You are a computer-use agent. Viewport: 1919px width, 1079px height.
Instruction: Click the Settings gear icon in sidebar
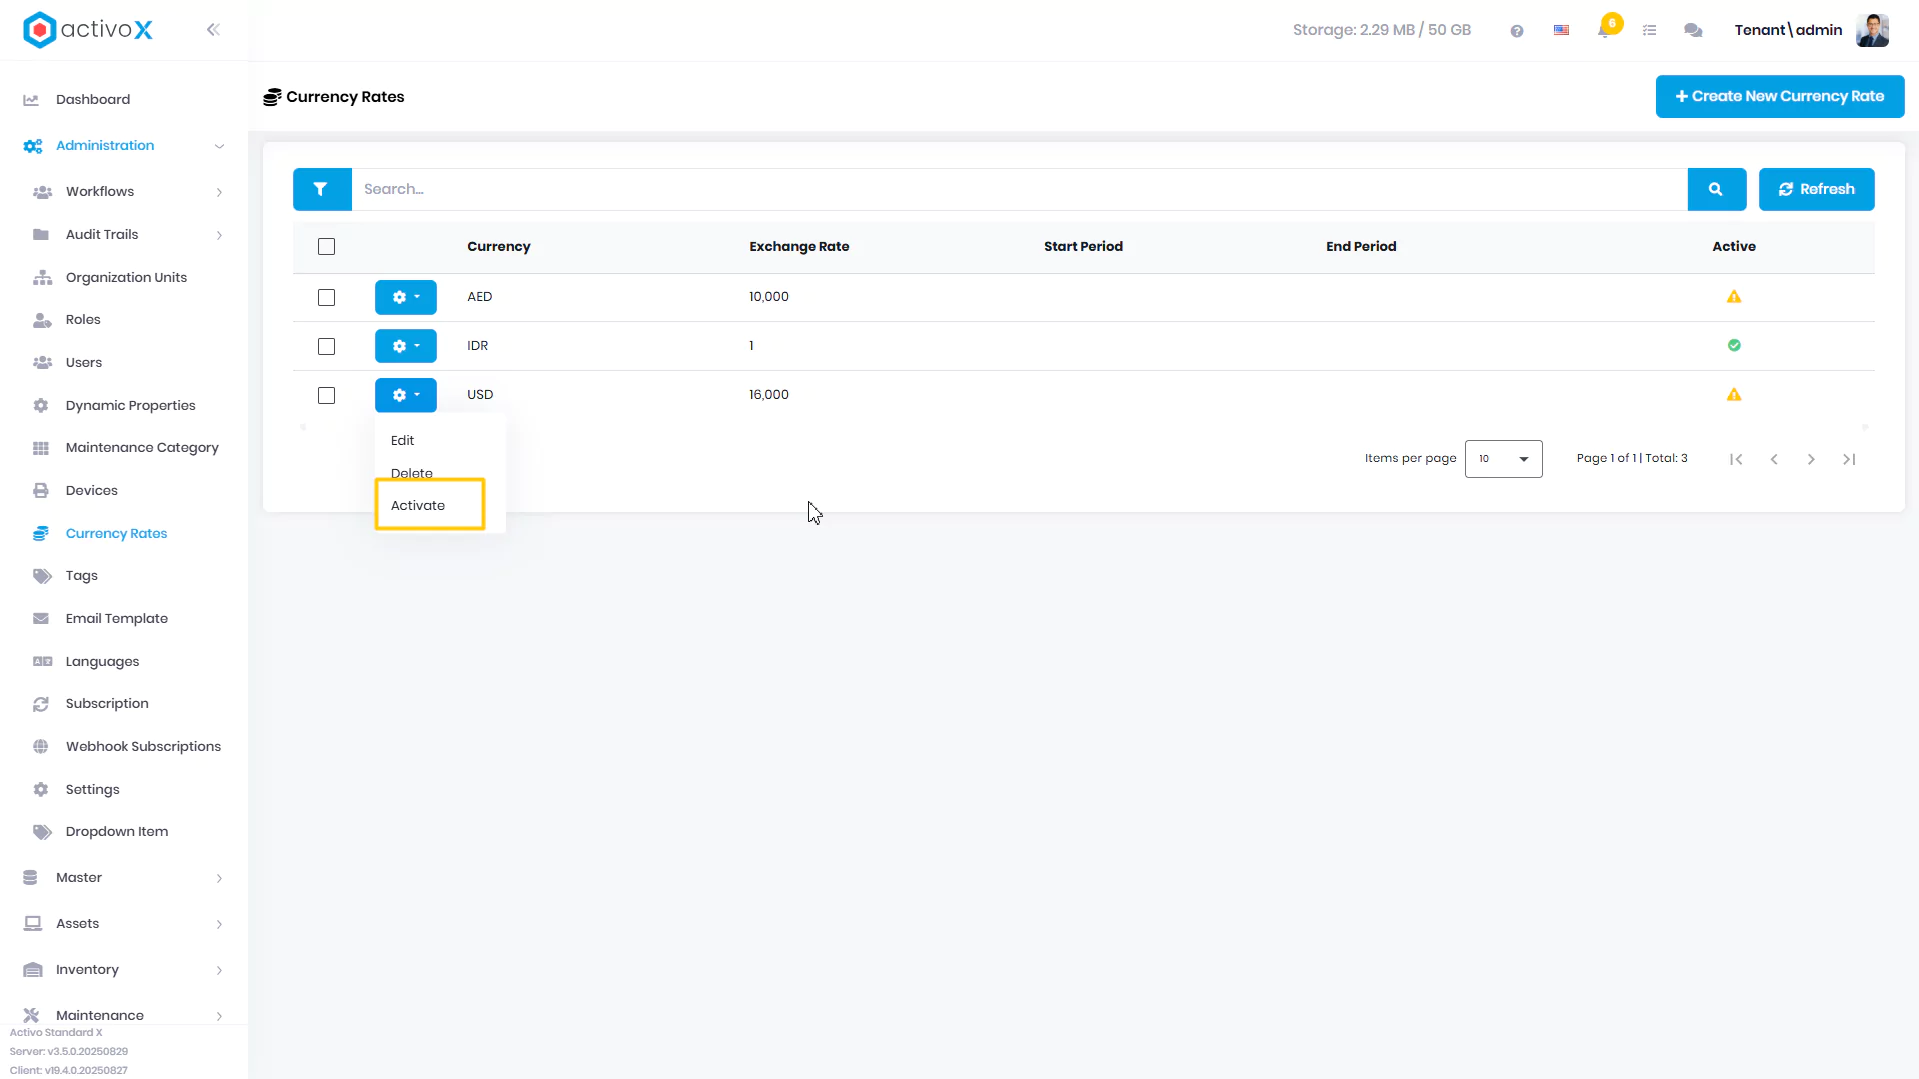[x=41, y=790]
